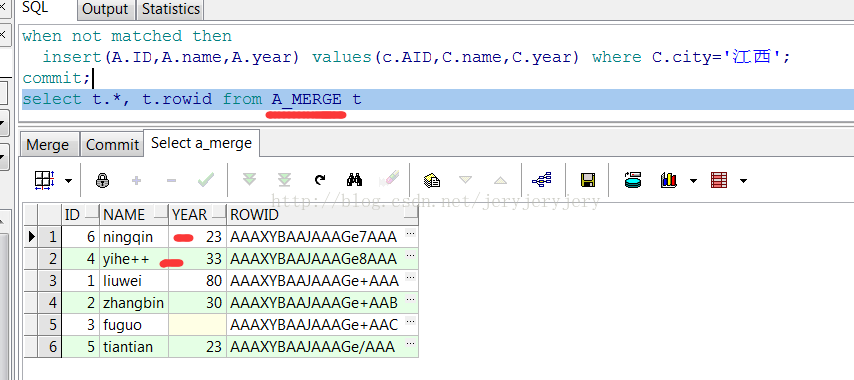Click YEAR value 80 in liuwei row
The image size is (854, 380).
[197, 281]
